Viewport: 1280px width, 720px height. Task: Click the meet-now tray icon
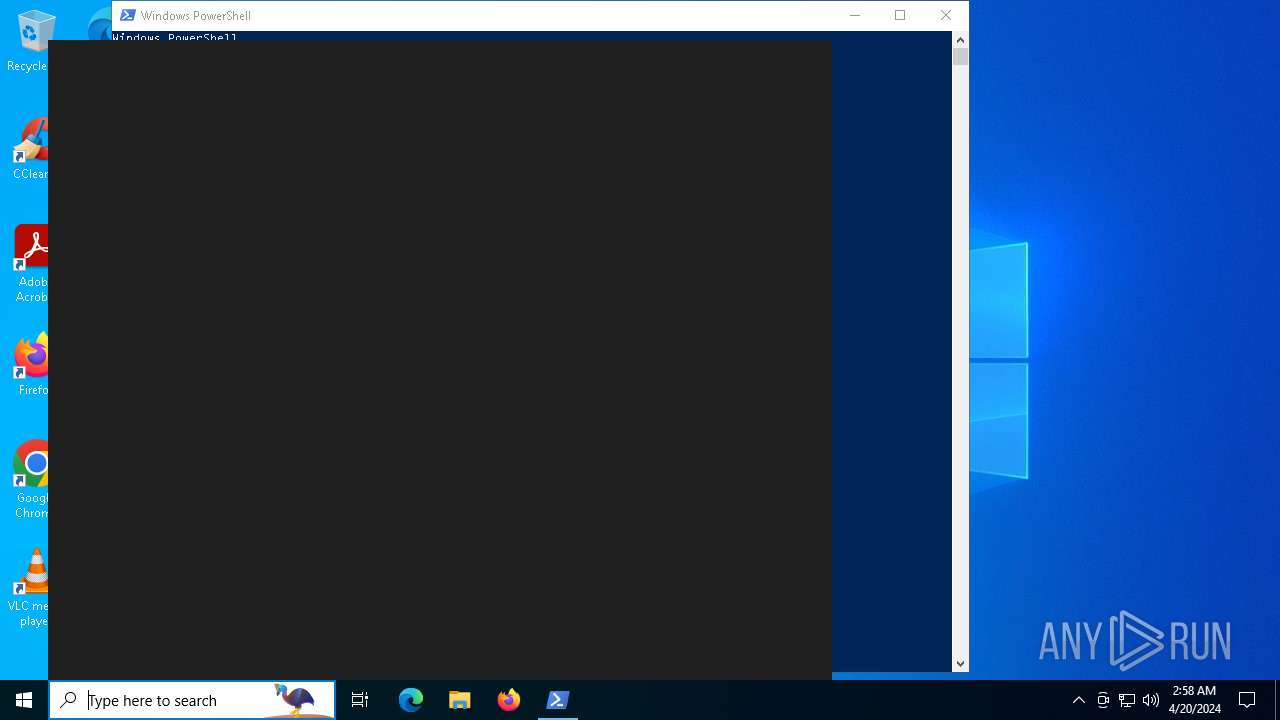tap(1103, 700)
